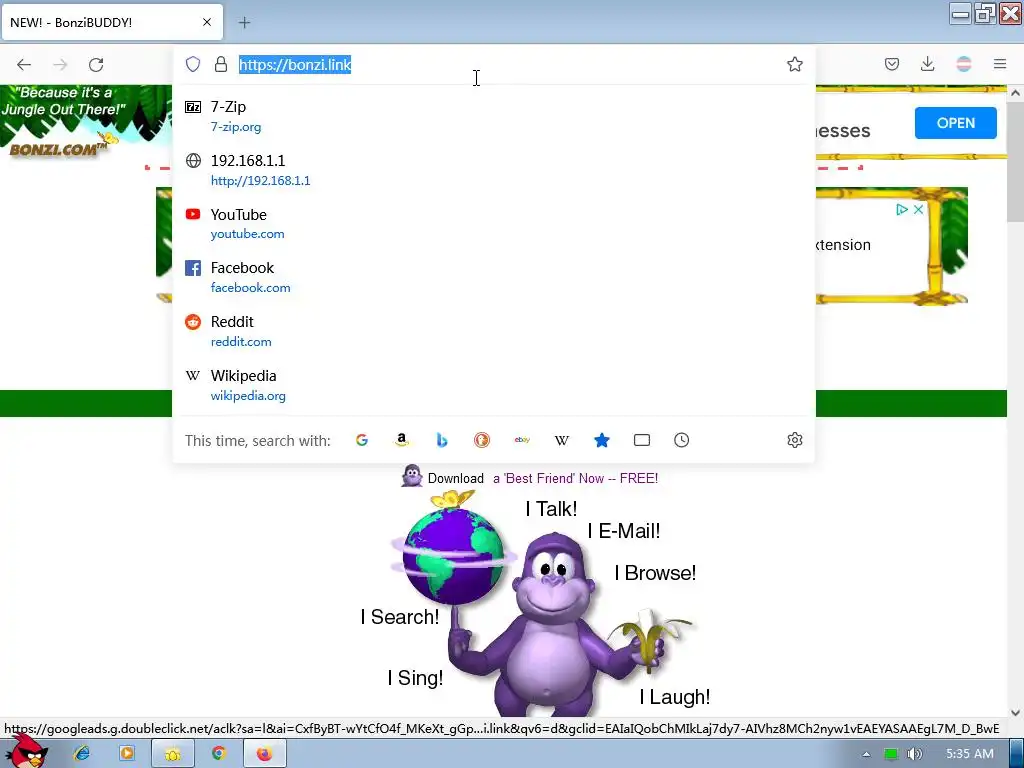Click the AdChoices triangle icon
This screenshot has width=1024, height=768.
902,210
